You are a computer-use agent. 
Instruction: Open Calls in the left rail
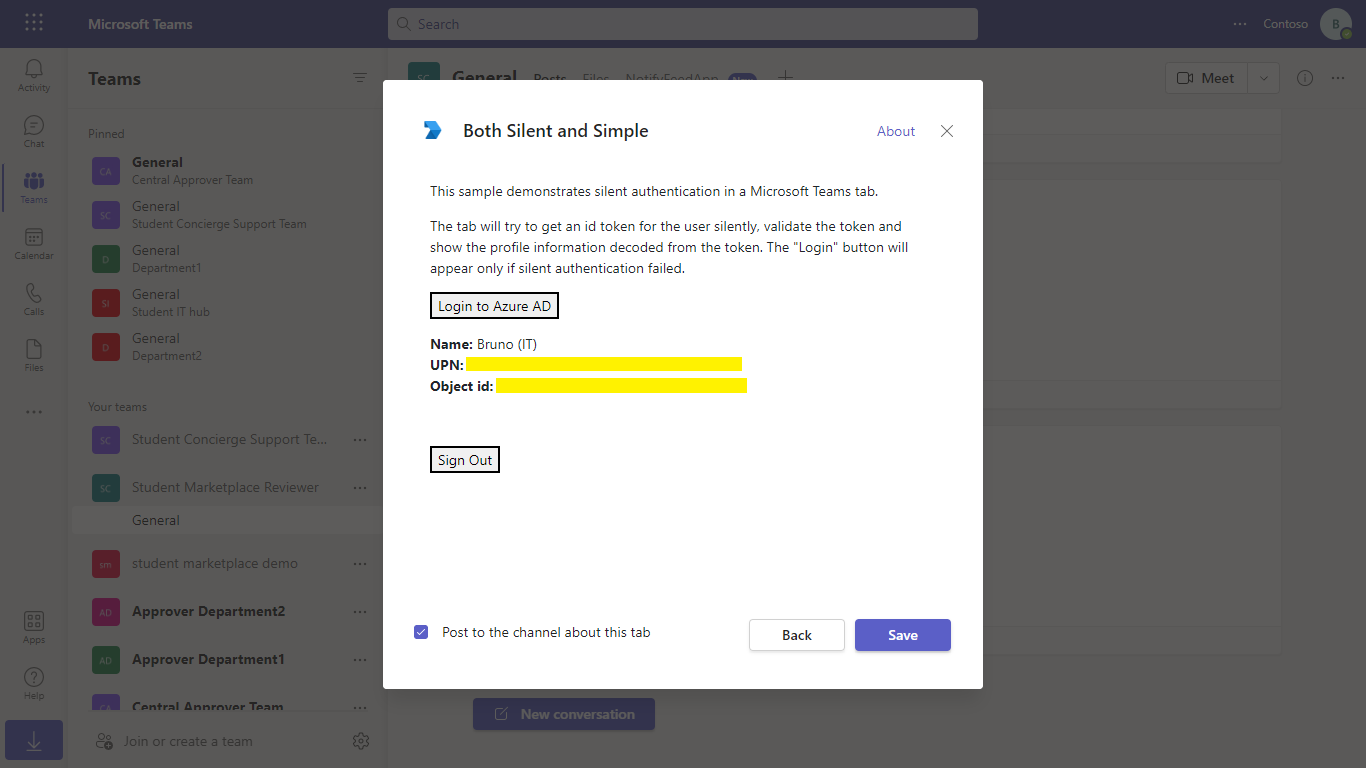click(x=34, y=293)
